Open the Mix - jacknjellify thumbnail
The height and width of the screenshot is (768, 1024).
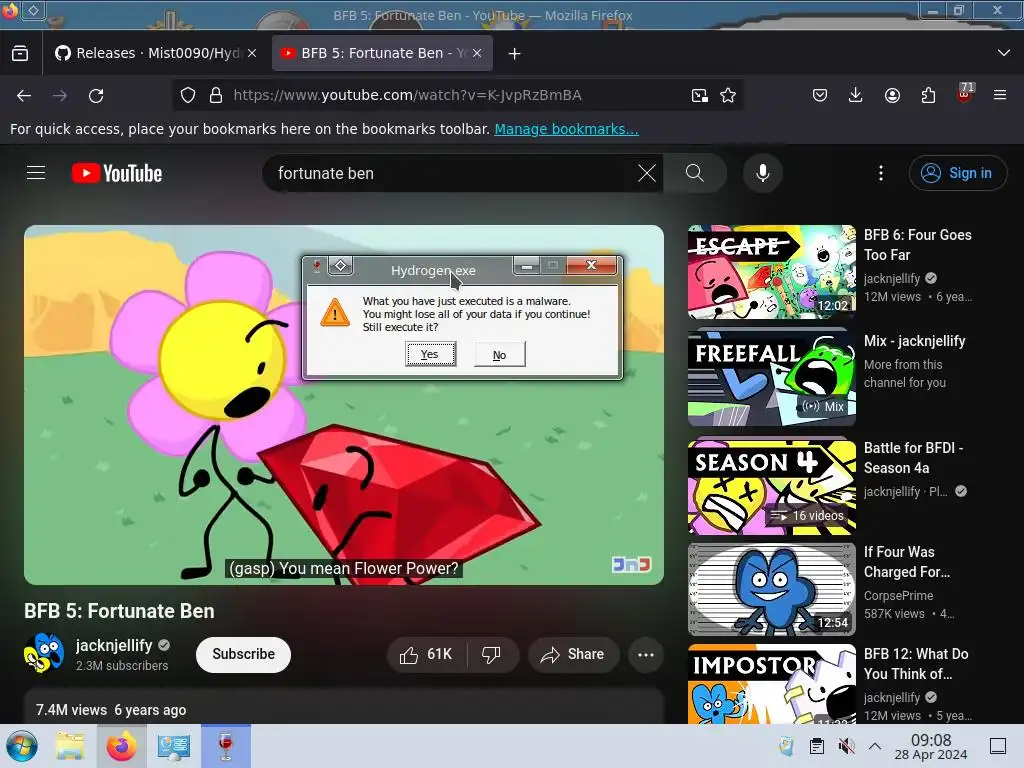(772, 377)
